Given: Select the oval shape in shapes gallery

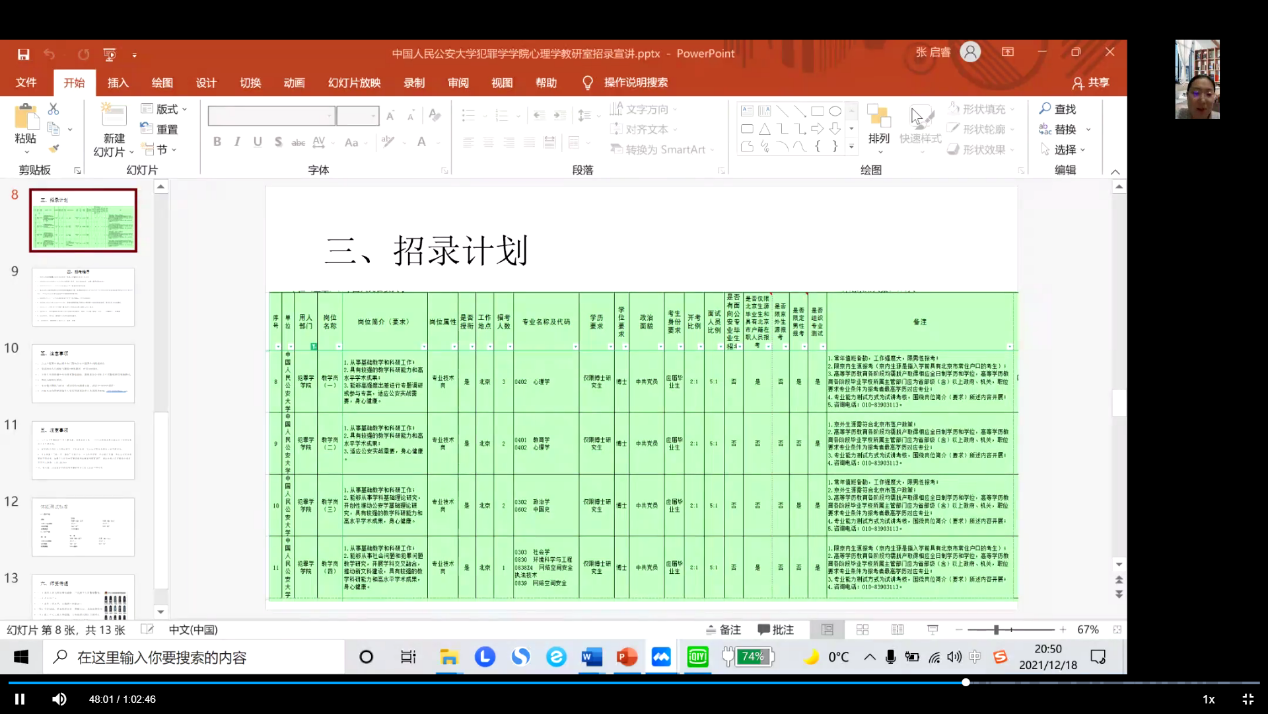Looking at the screenshot, I should [835, 111].
